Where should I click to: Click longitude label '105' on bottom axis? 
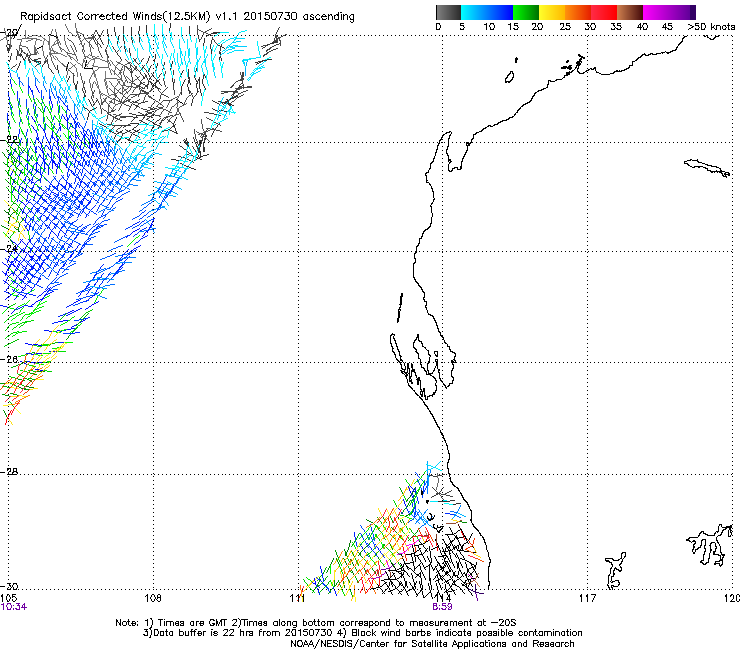click(8, 598)
